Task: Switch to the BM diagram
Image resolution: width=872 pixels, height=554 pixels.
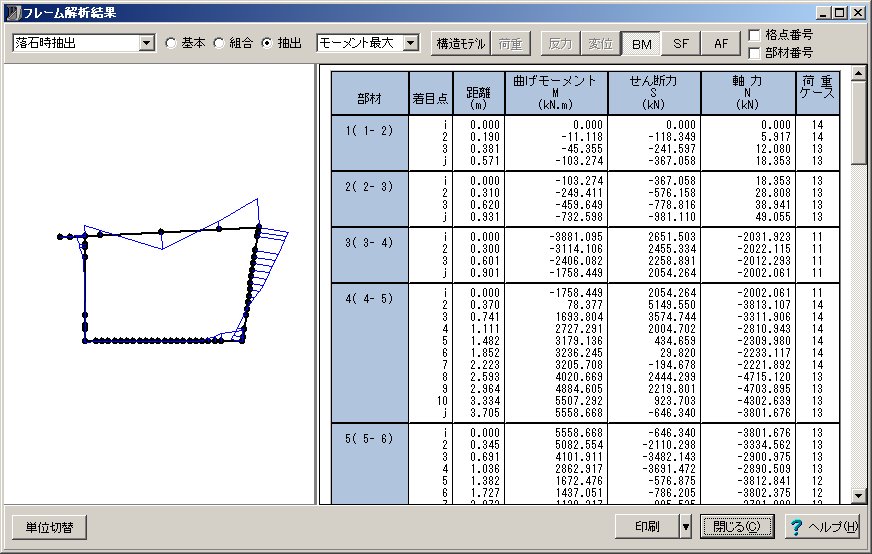Action: tap(641, 43)
